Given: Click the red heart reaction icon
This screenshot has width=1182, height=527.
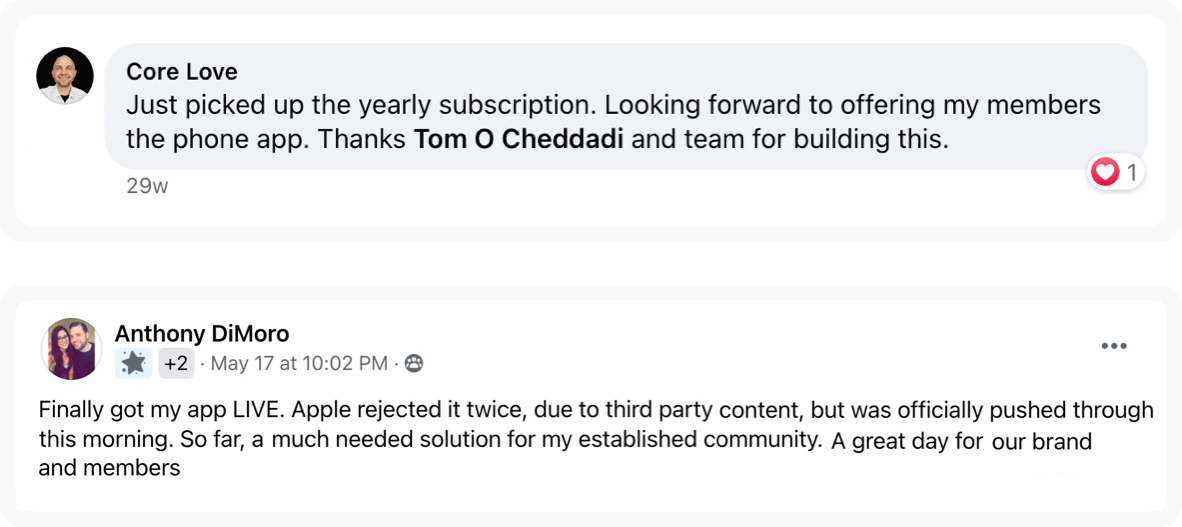Looking at the screenshot, I should (1104, 173).
